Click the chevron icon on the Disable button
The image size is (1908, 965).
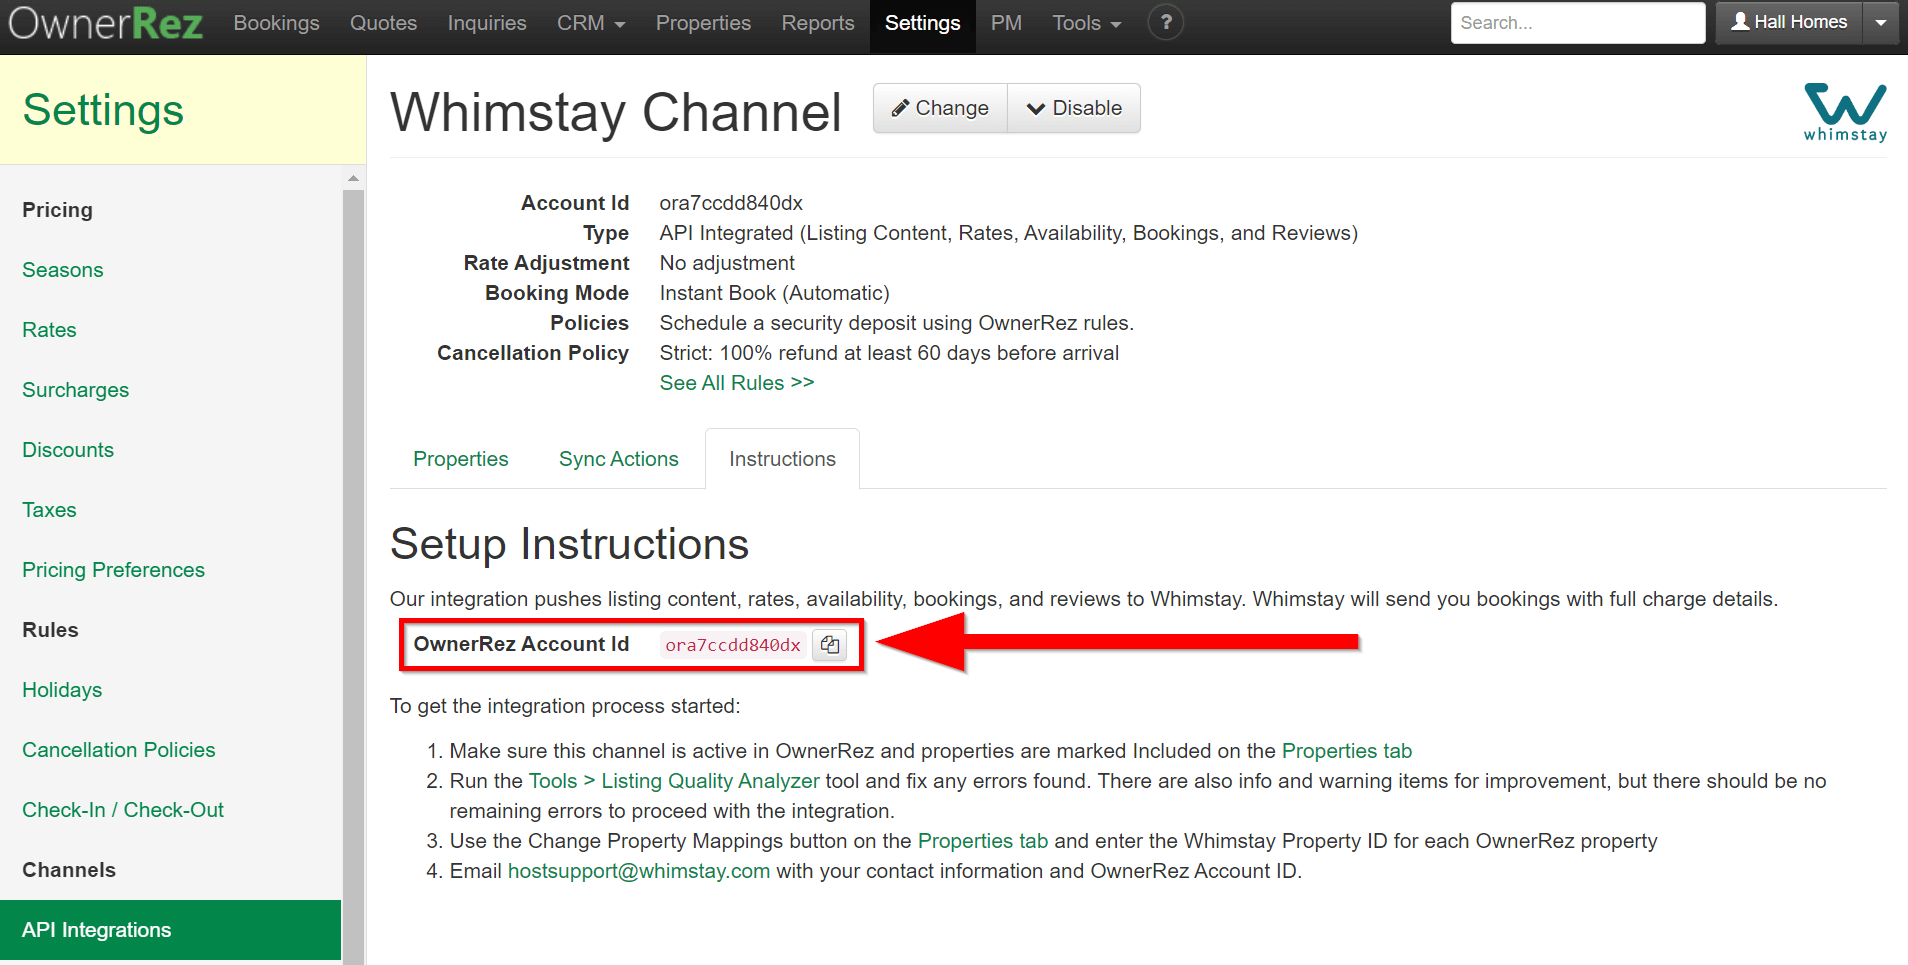pos(1035,108)
